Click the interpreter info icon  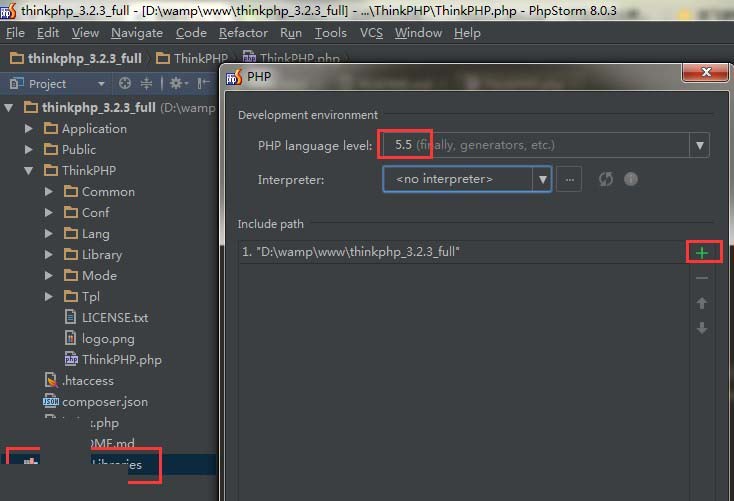(631, 179)
